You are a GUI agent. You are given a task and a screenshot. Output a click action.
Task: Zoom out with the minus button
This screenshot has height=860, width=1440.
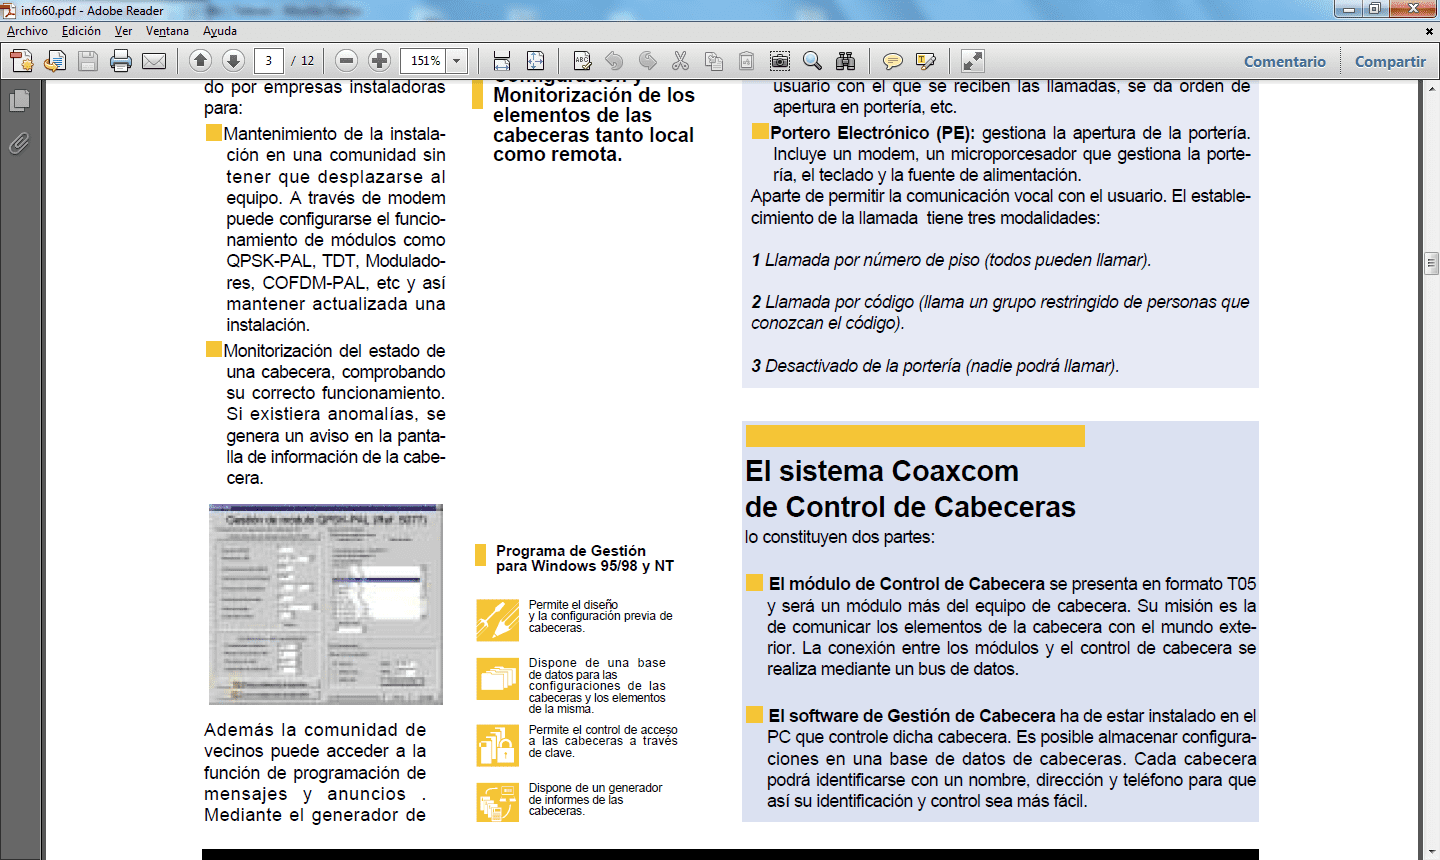coord(346,61)
